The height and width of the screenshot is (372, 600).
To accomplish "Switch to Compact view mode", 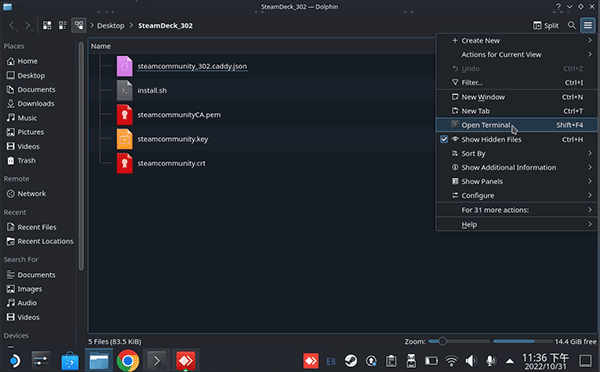I will point(63,26).
